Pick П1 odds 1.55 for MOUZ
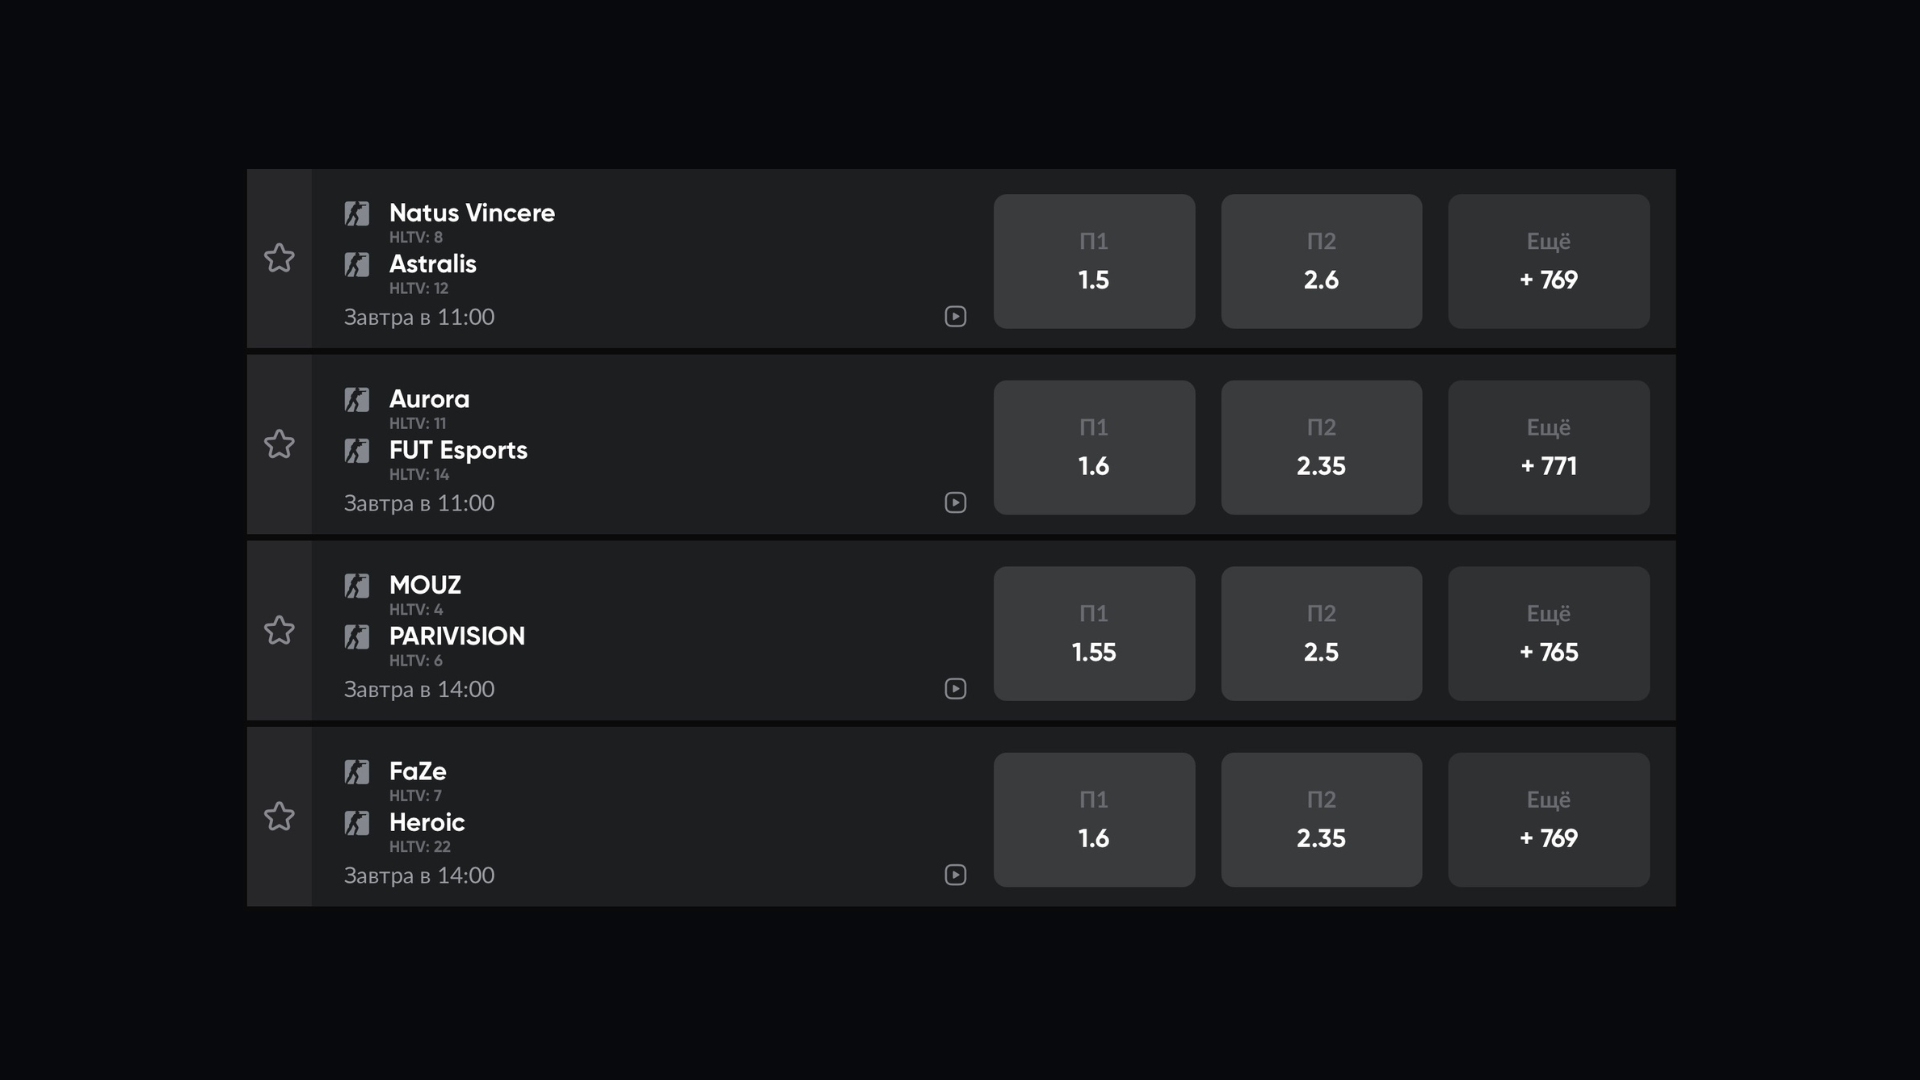 1094,633
